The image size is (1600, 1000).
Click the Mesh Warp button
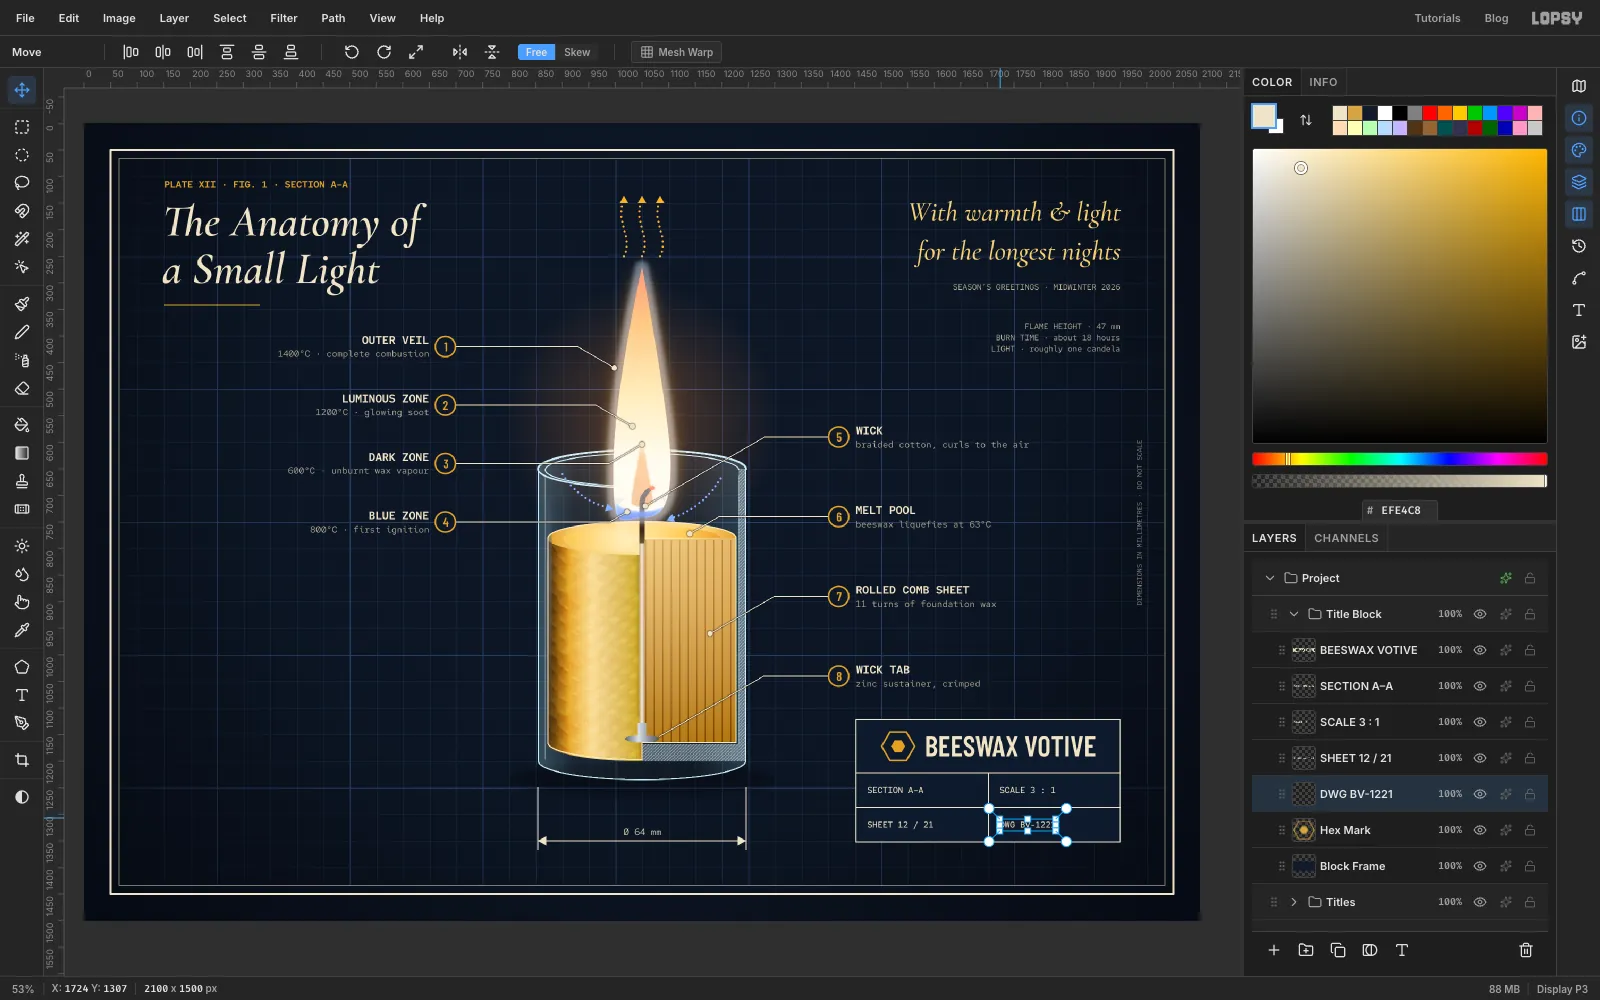tap(677, 52)
